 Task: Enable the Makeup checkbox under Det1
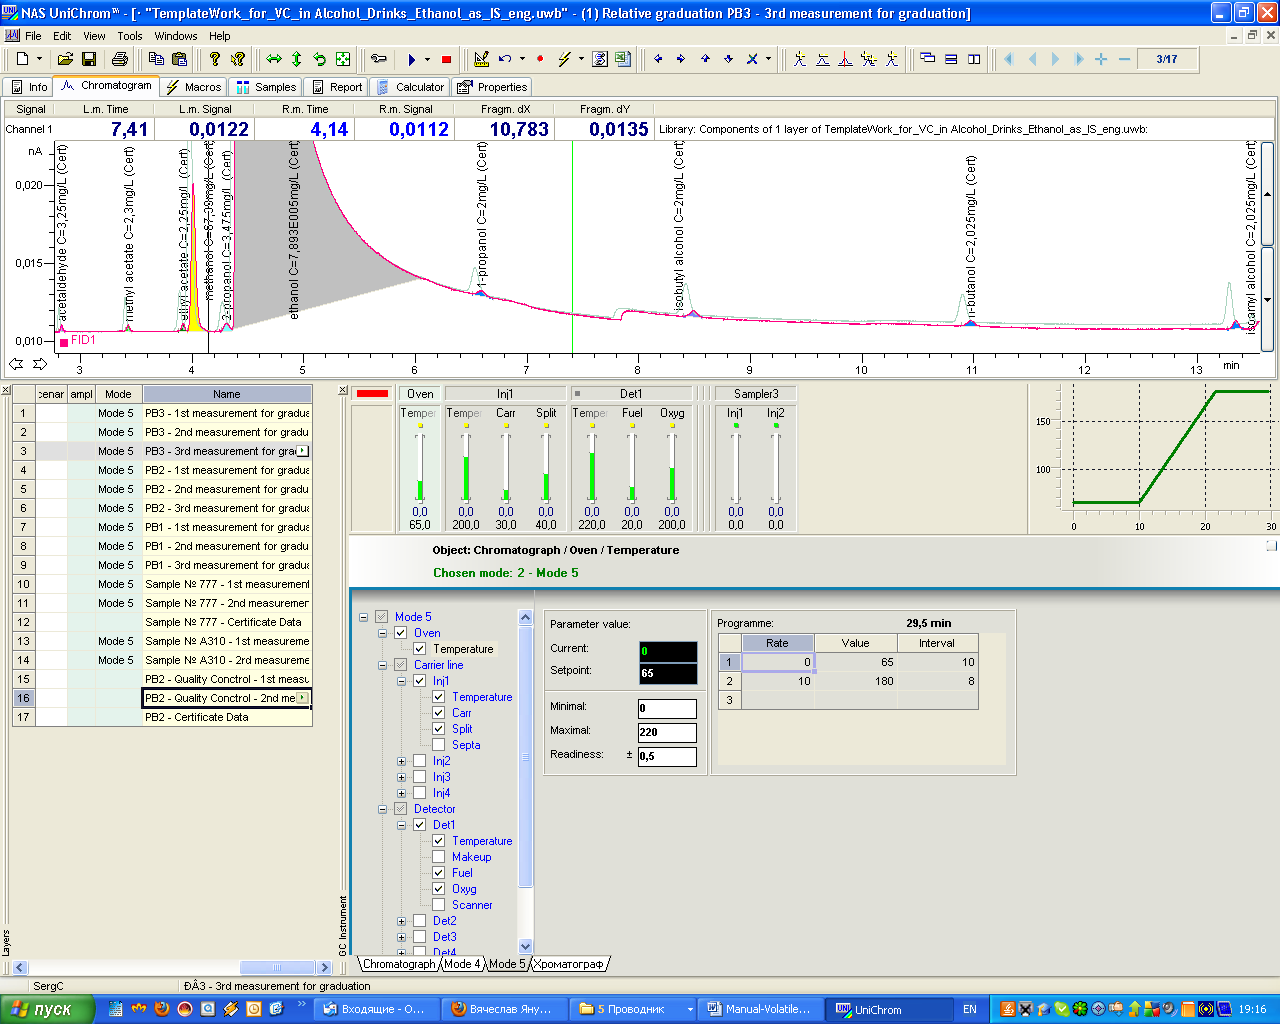click(439, 857)
